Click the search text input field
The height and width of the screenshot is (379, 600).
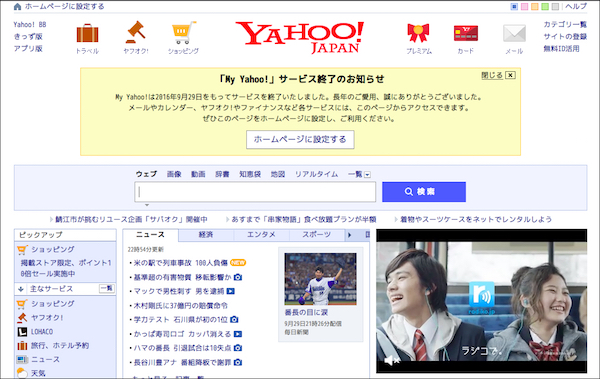(255, 192)
